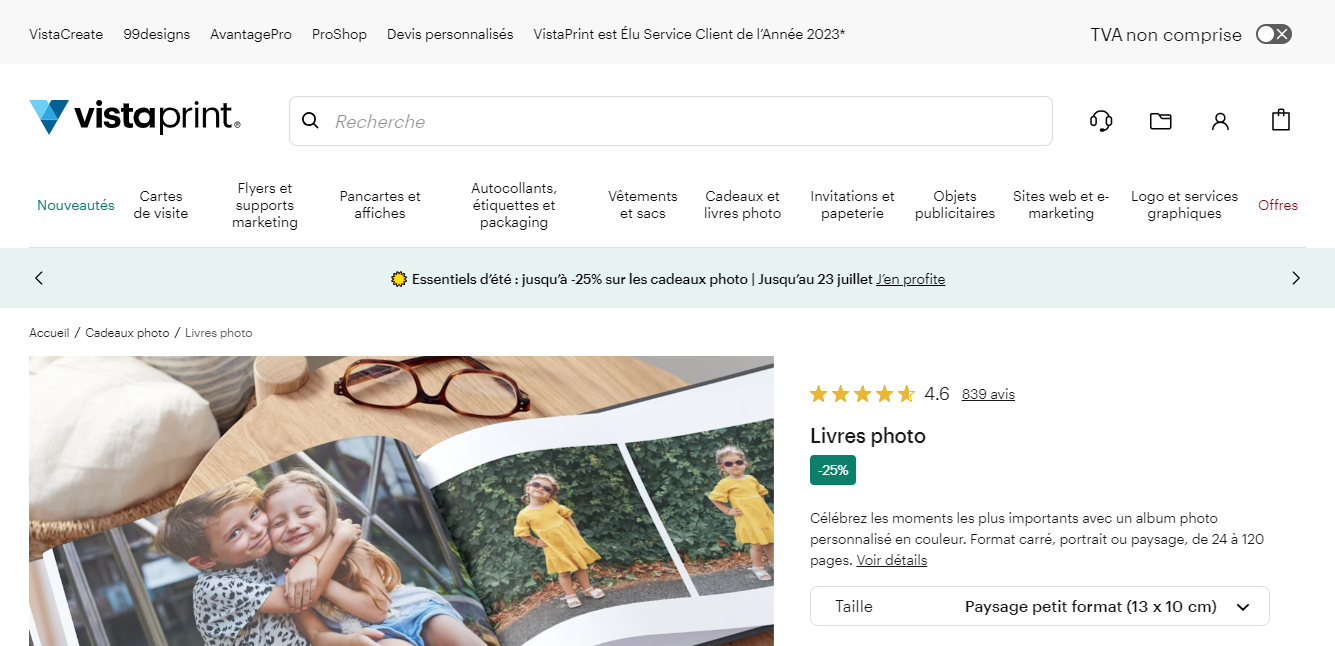
Task: Click the magnifying glass search icon
Action: (x=310, y=120)
